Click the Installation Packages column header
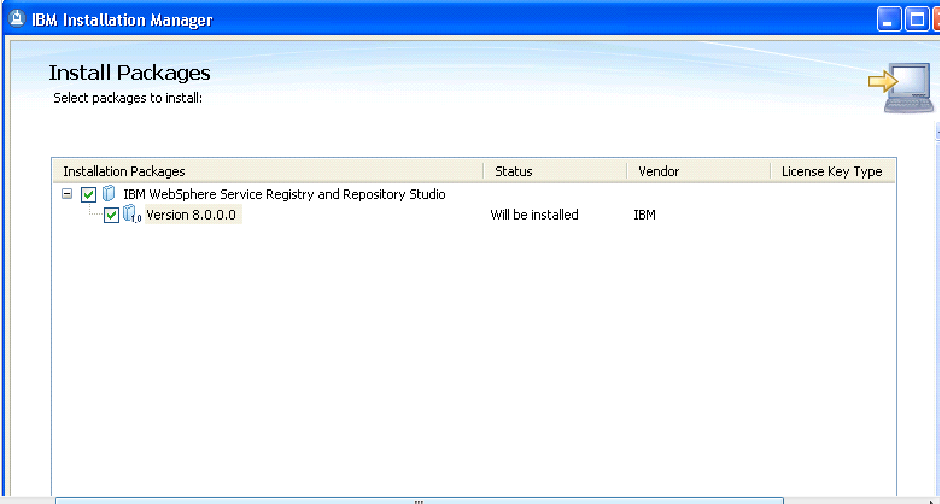This screenshot has width=940, height=504. pyautogui.click(x=268, y=171)
